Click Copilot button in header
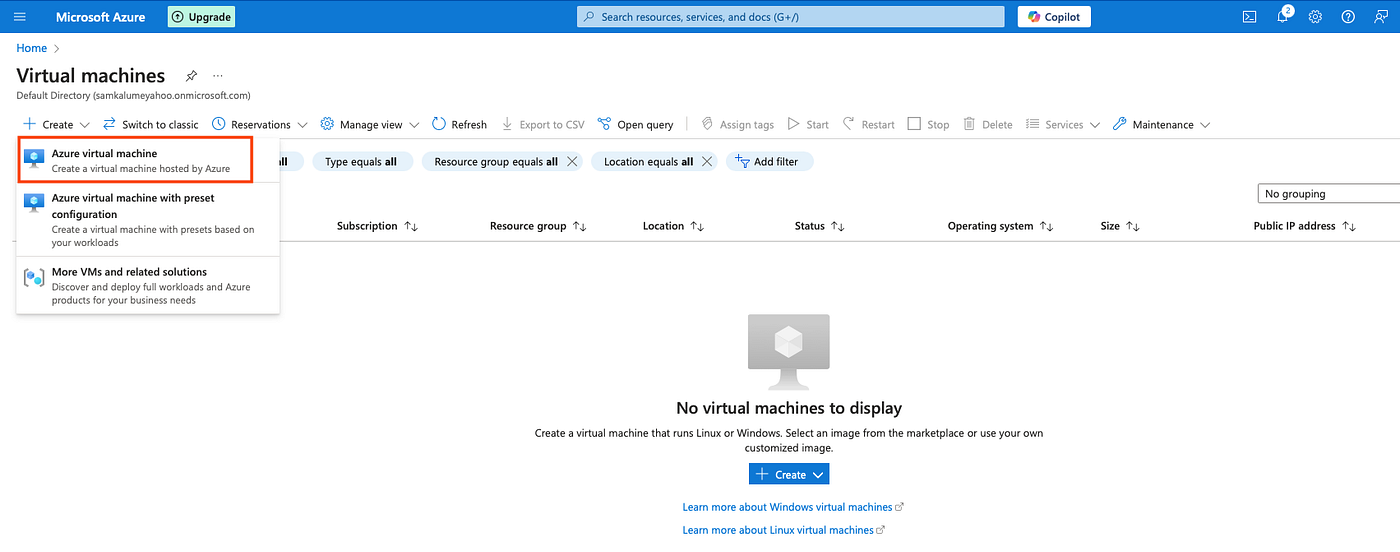Viewport: 1400px width, 552px height. pos(1054,17)
